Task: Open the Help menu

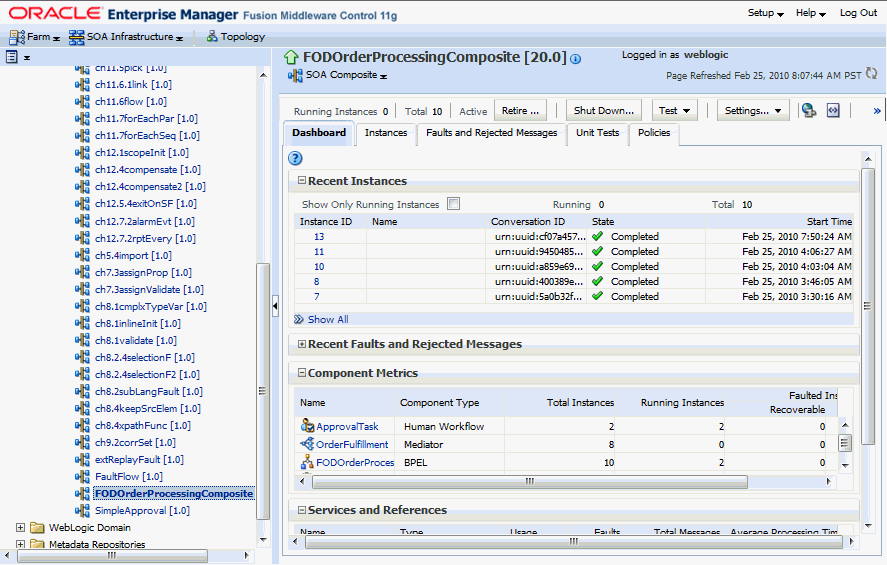Action: [811, 12]
